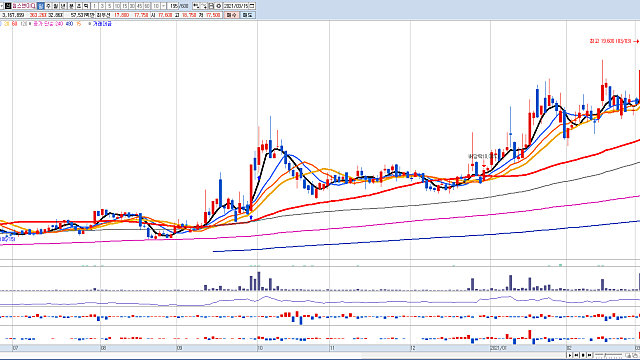Click the 195 candle count input field
This screenshot has height=360, width=640.
pos(173,6)
